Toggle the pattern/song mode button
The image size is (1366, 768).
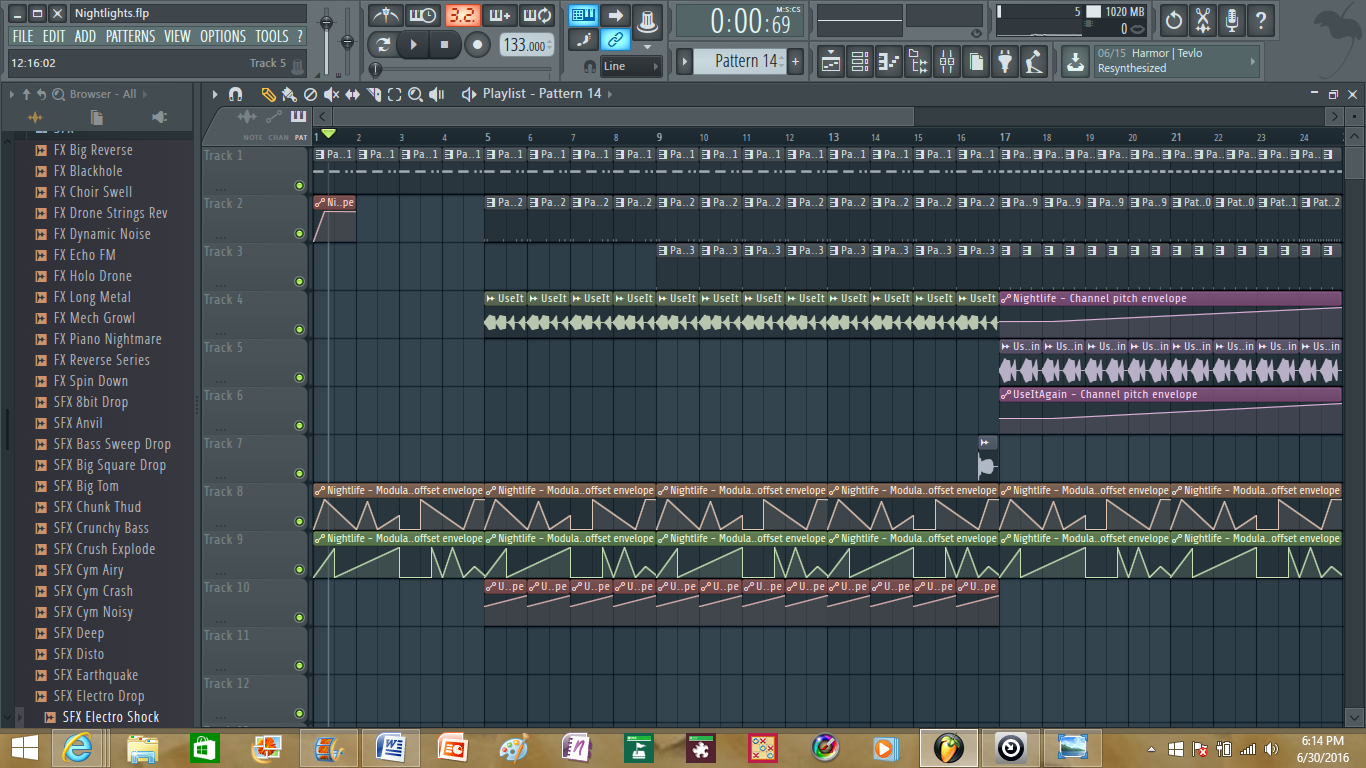click(382, 45)
